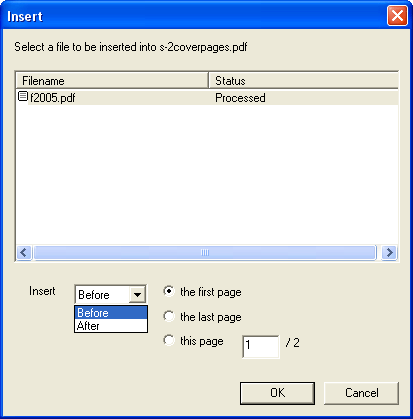The image size is (413, 419).
Task: Click the page number input field
Action: click(x=261, y=346)
